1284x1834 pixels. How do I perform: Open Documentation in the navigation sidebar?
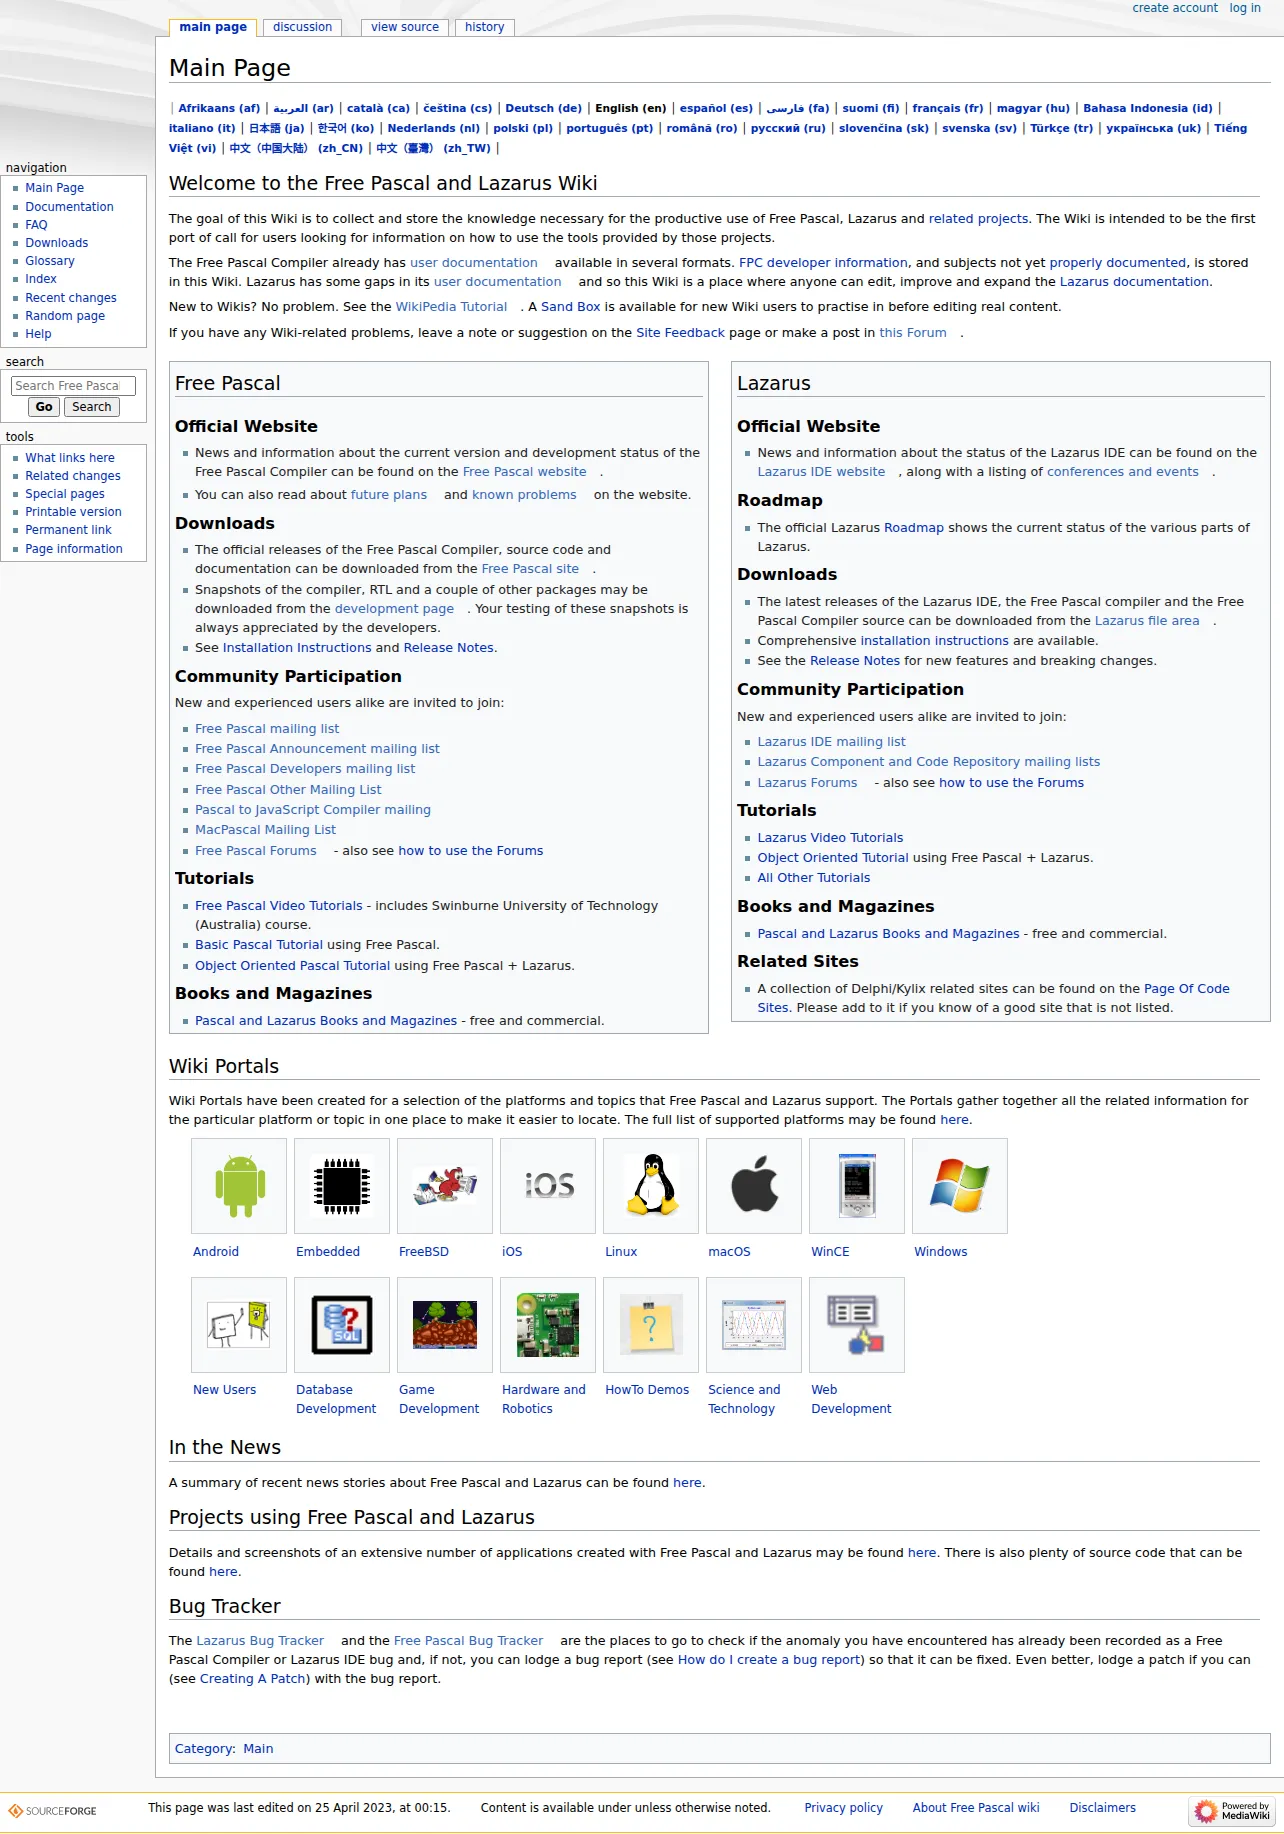[x=70, y=207]
